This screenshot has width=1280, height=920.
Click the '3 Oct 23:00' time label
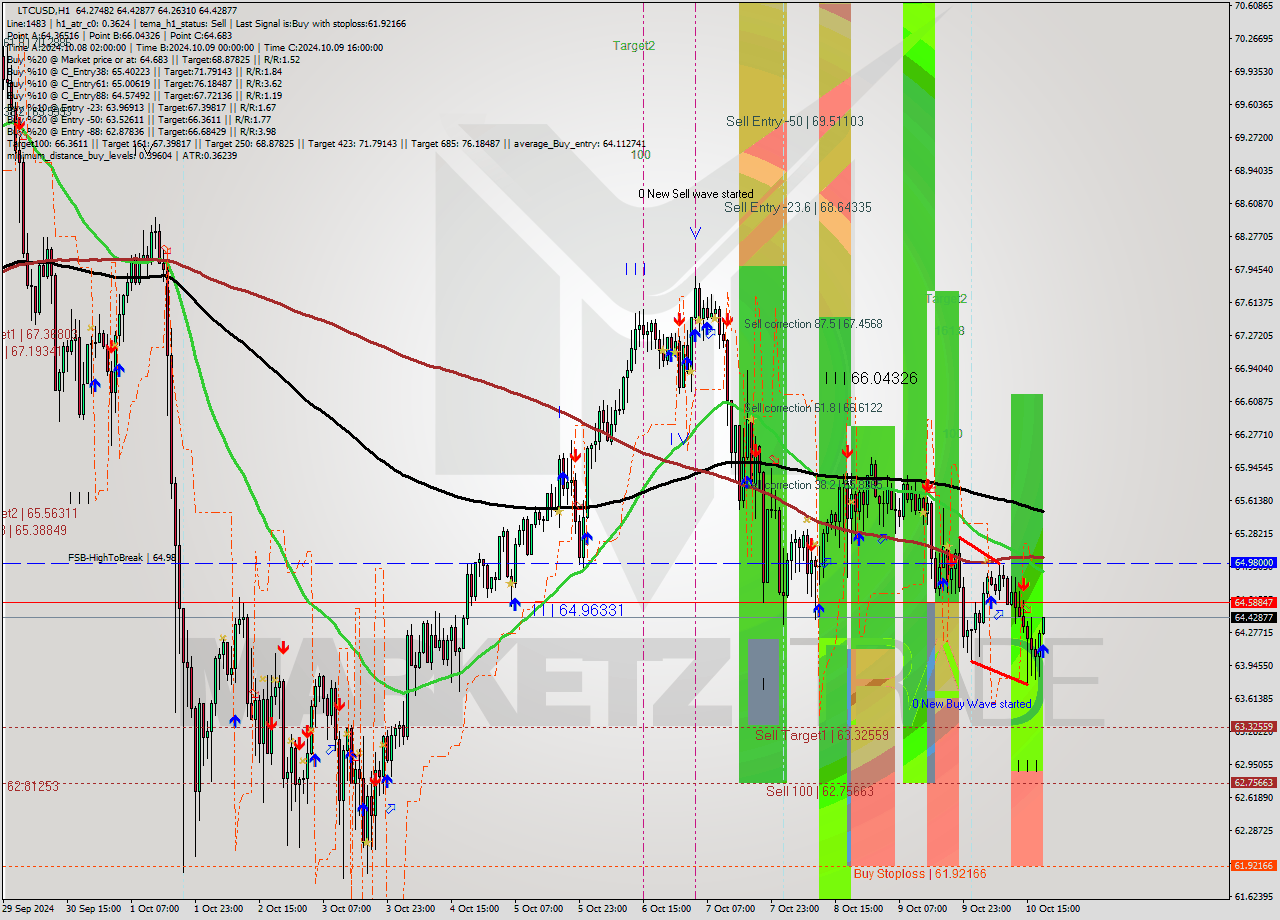413,909
